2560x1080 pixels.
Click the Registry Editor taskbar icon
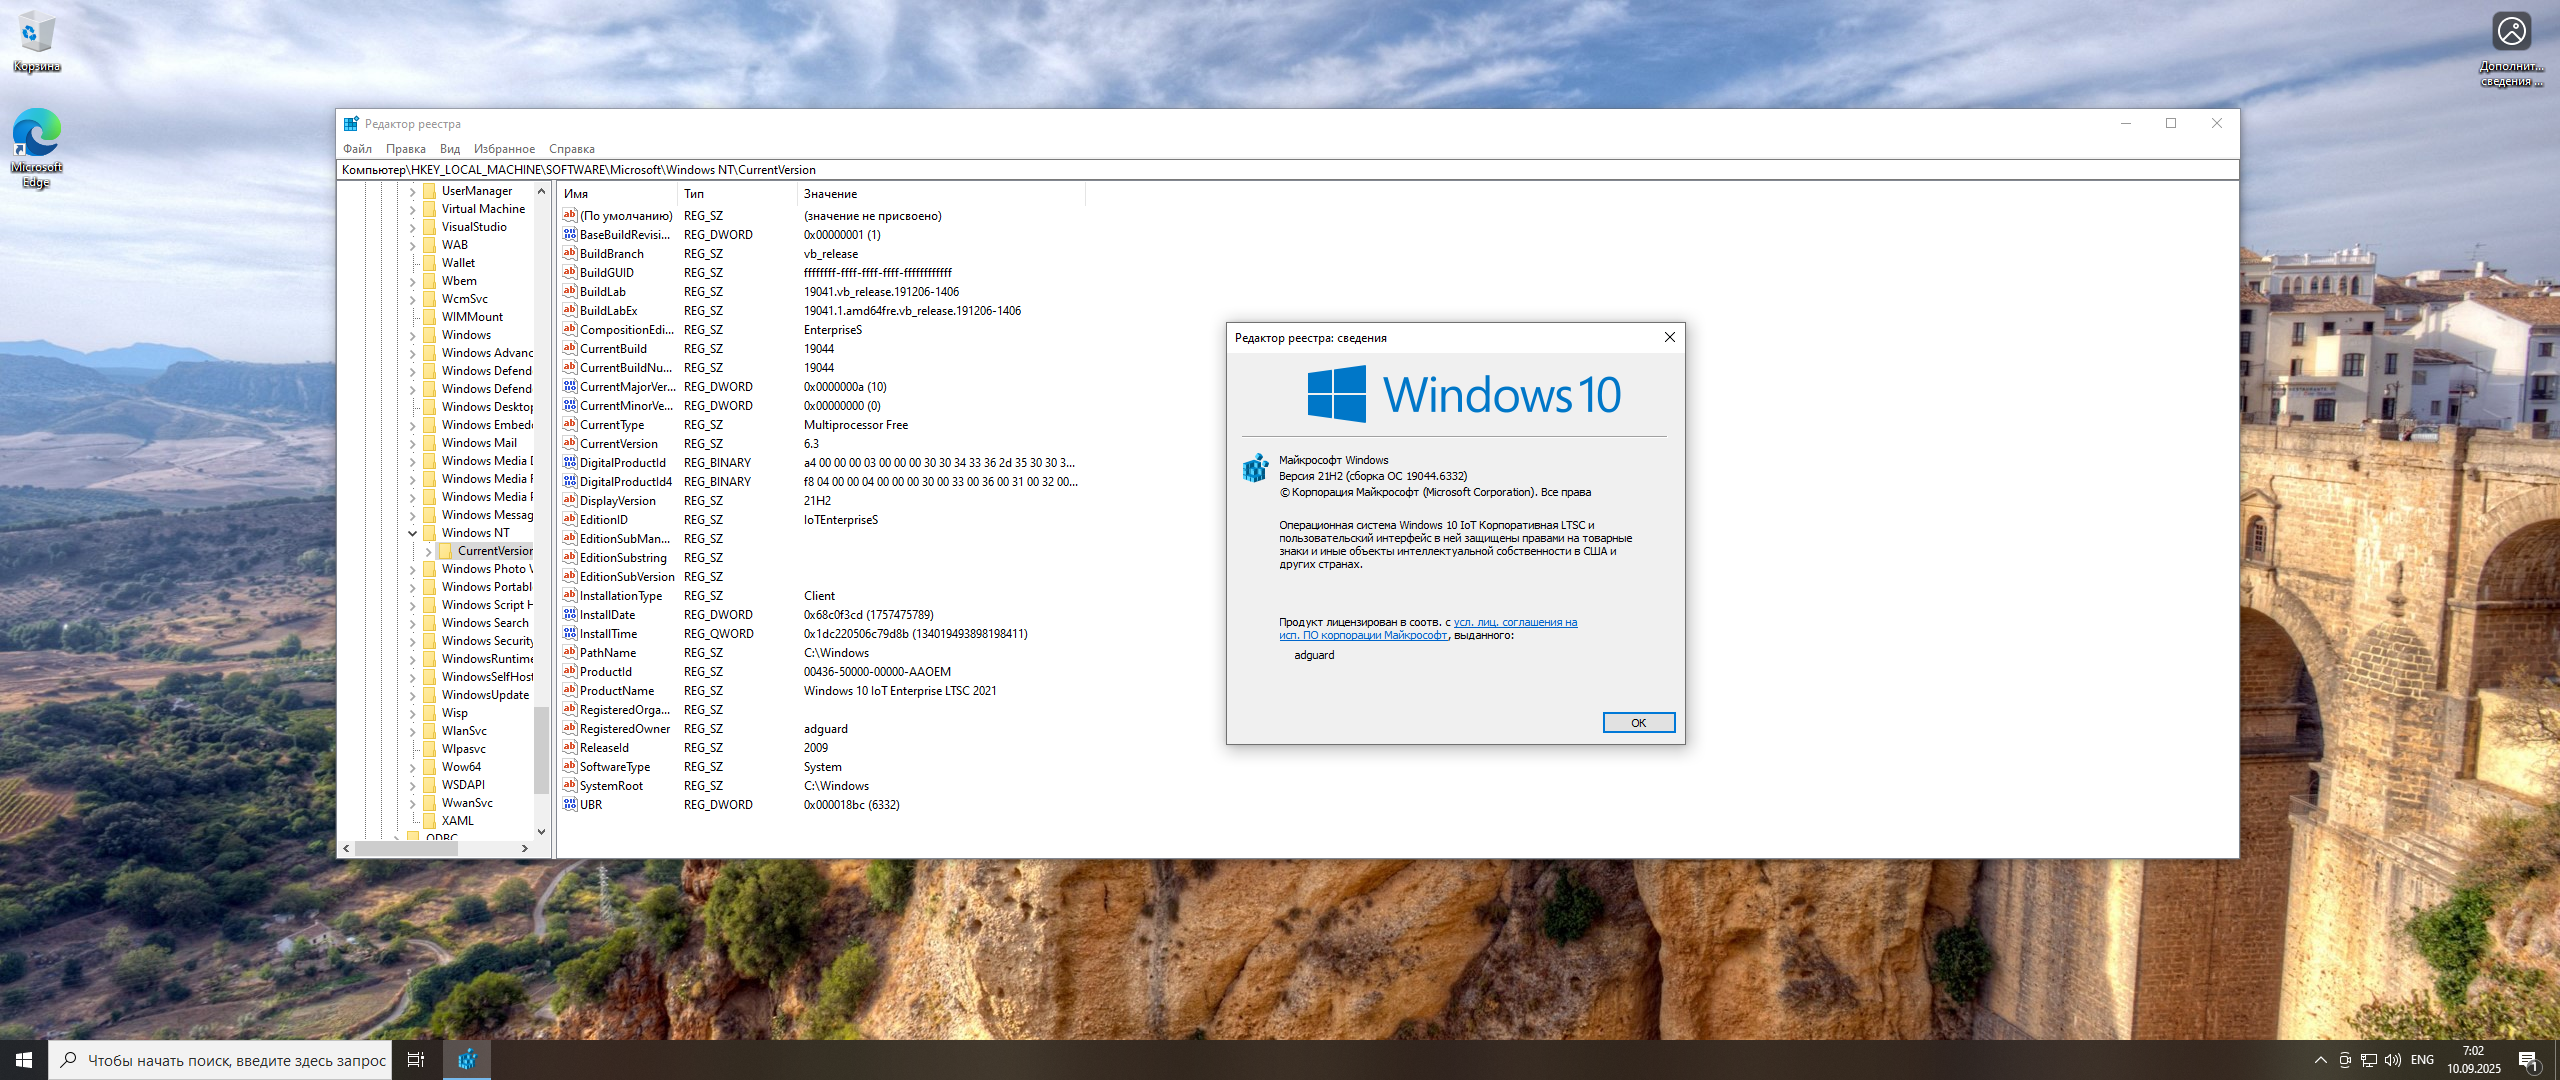(x=466, y=1060)
